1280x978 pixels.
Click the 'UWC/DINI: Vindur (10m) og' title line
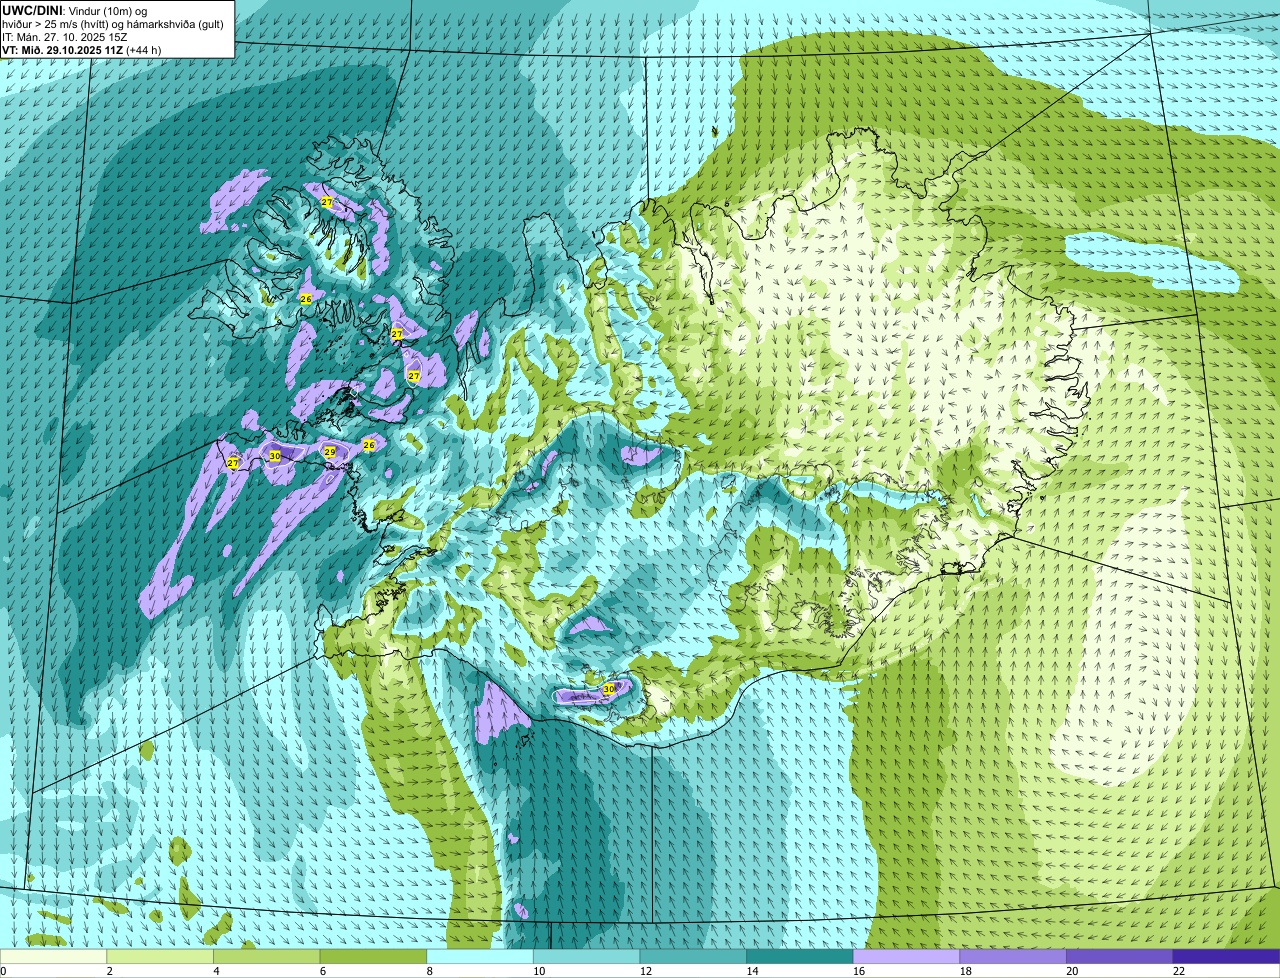click(x=75, y=10)
